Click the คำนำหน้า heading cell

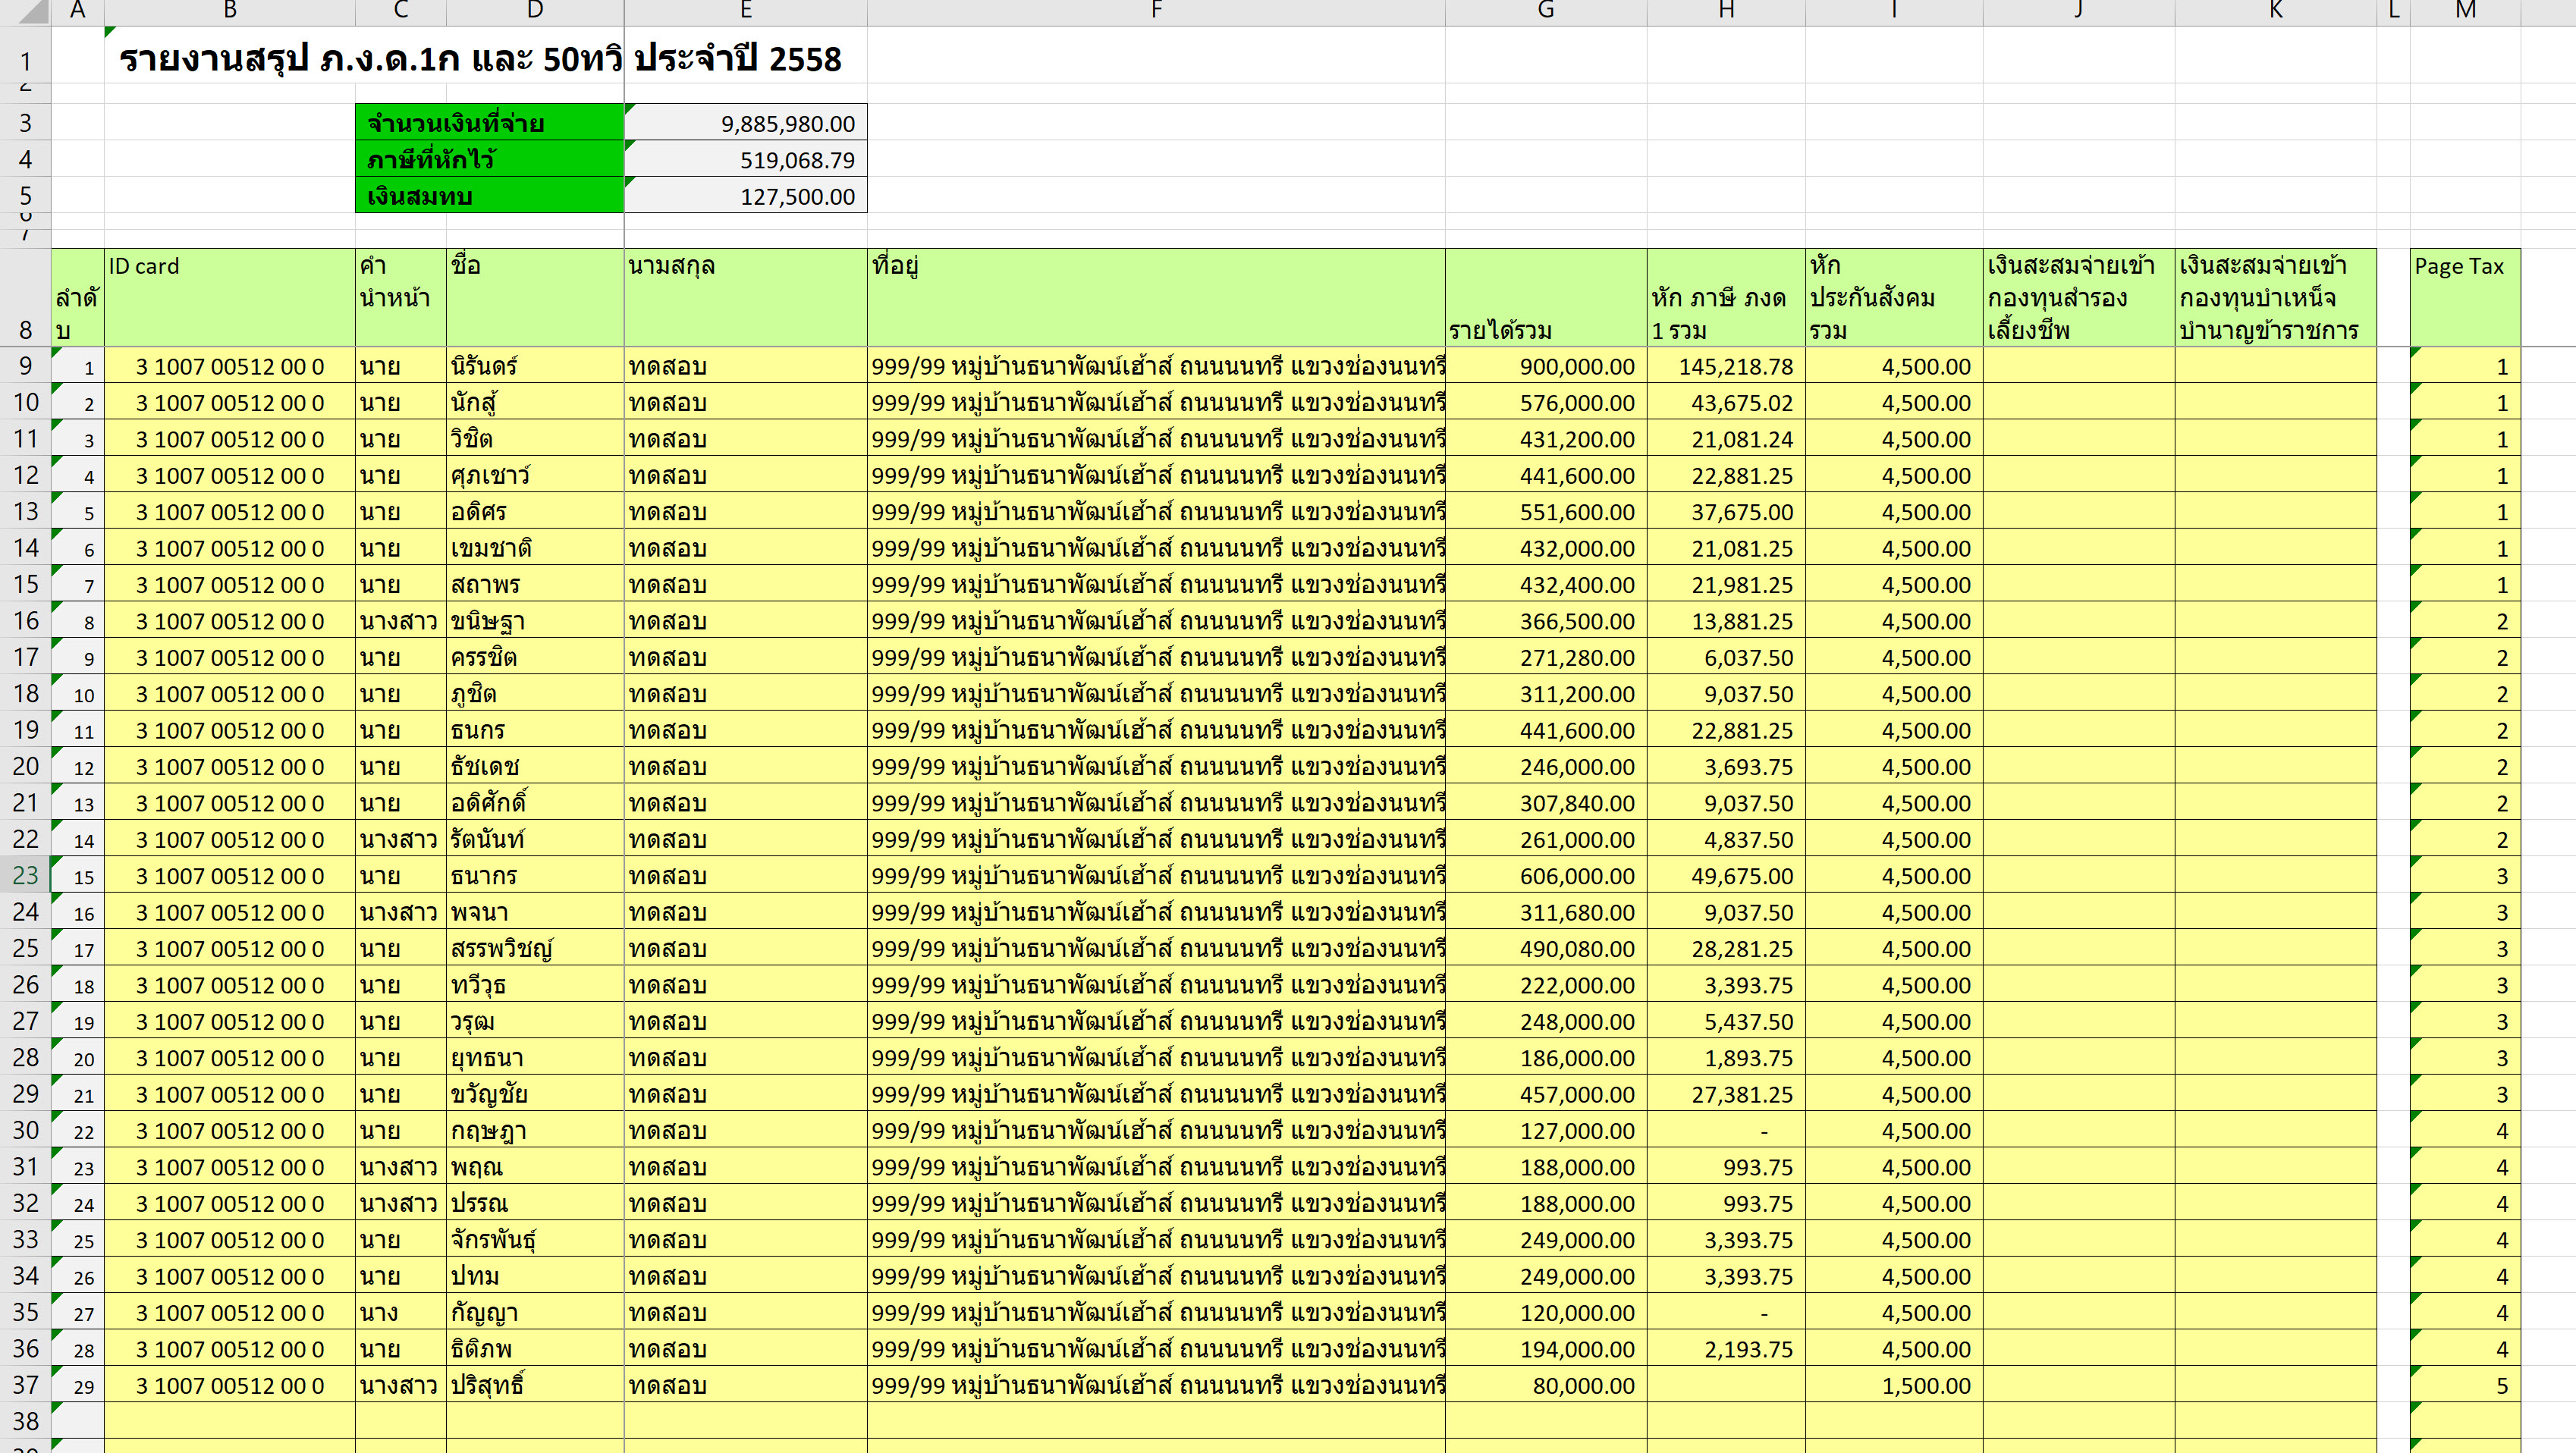click(400, 297)
